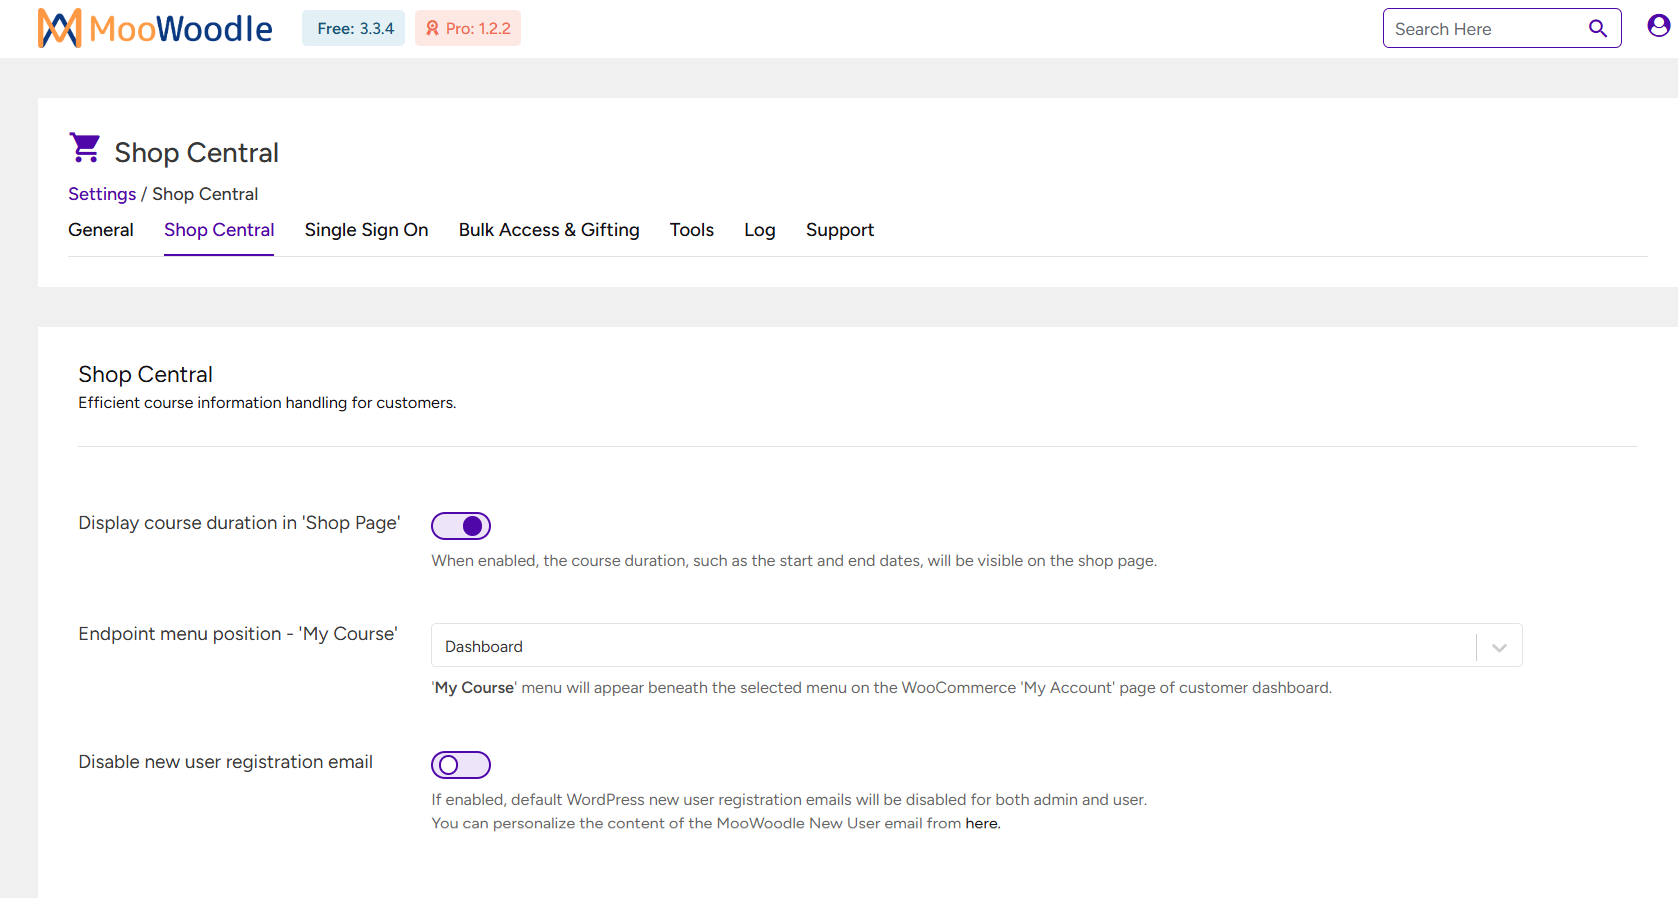Select the Shop Central tab

pyautogui.click(x=219, y=230)
